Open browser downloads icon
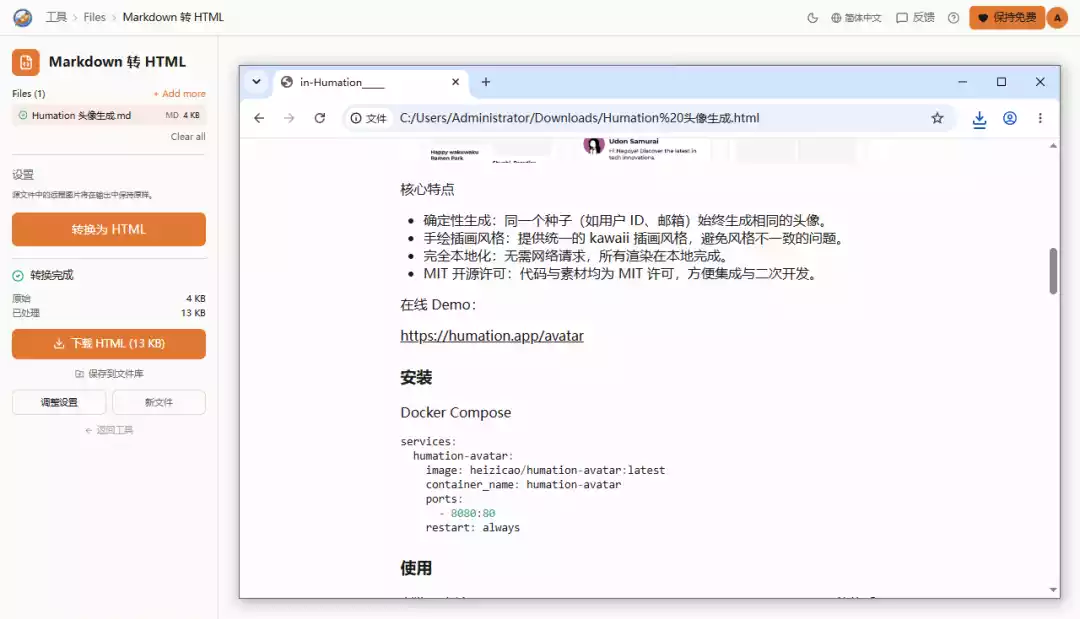Image resolution: width=1080 pixels, height=619 pixels. [x=979, y=119]
